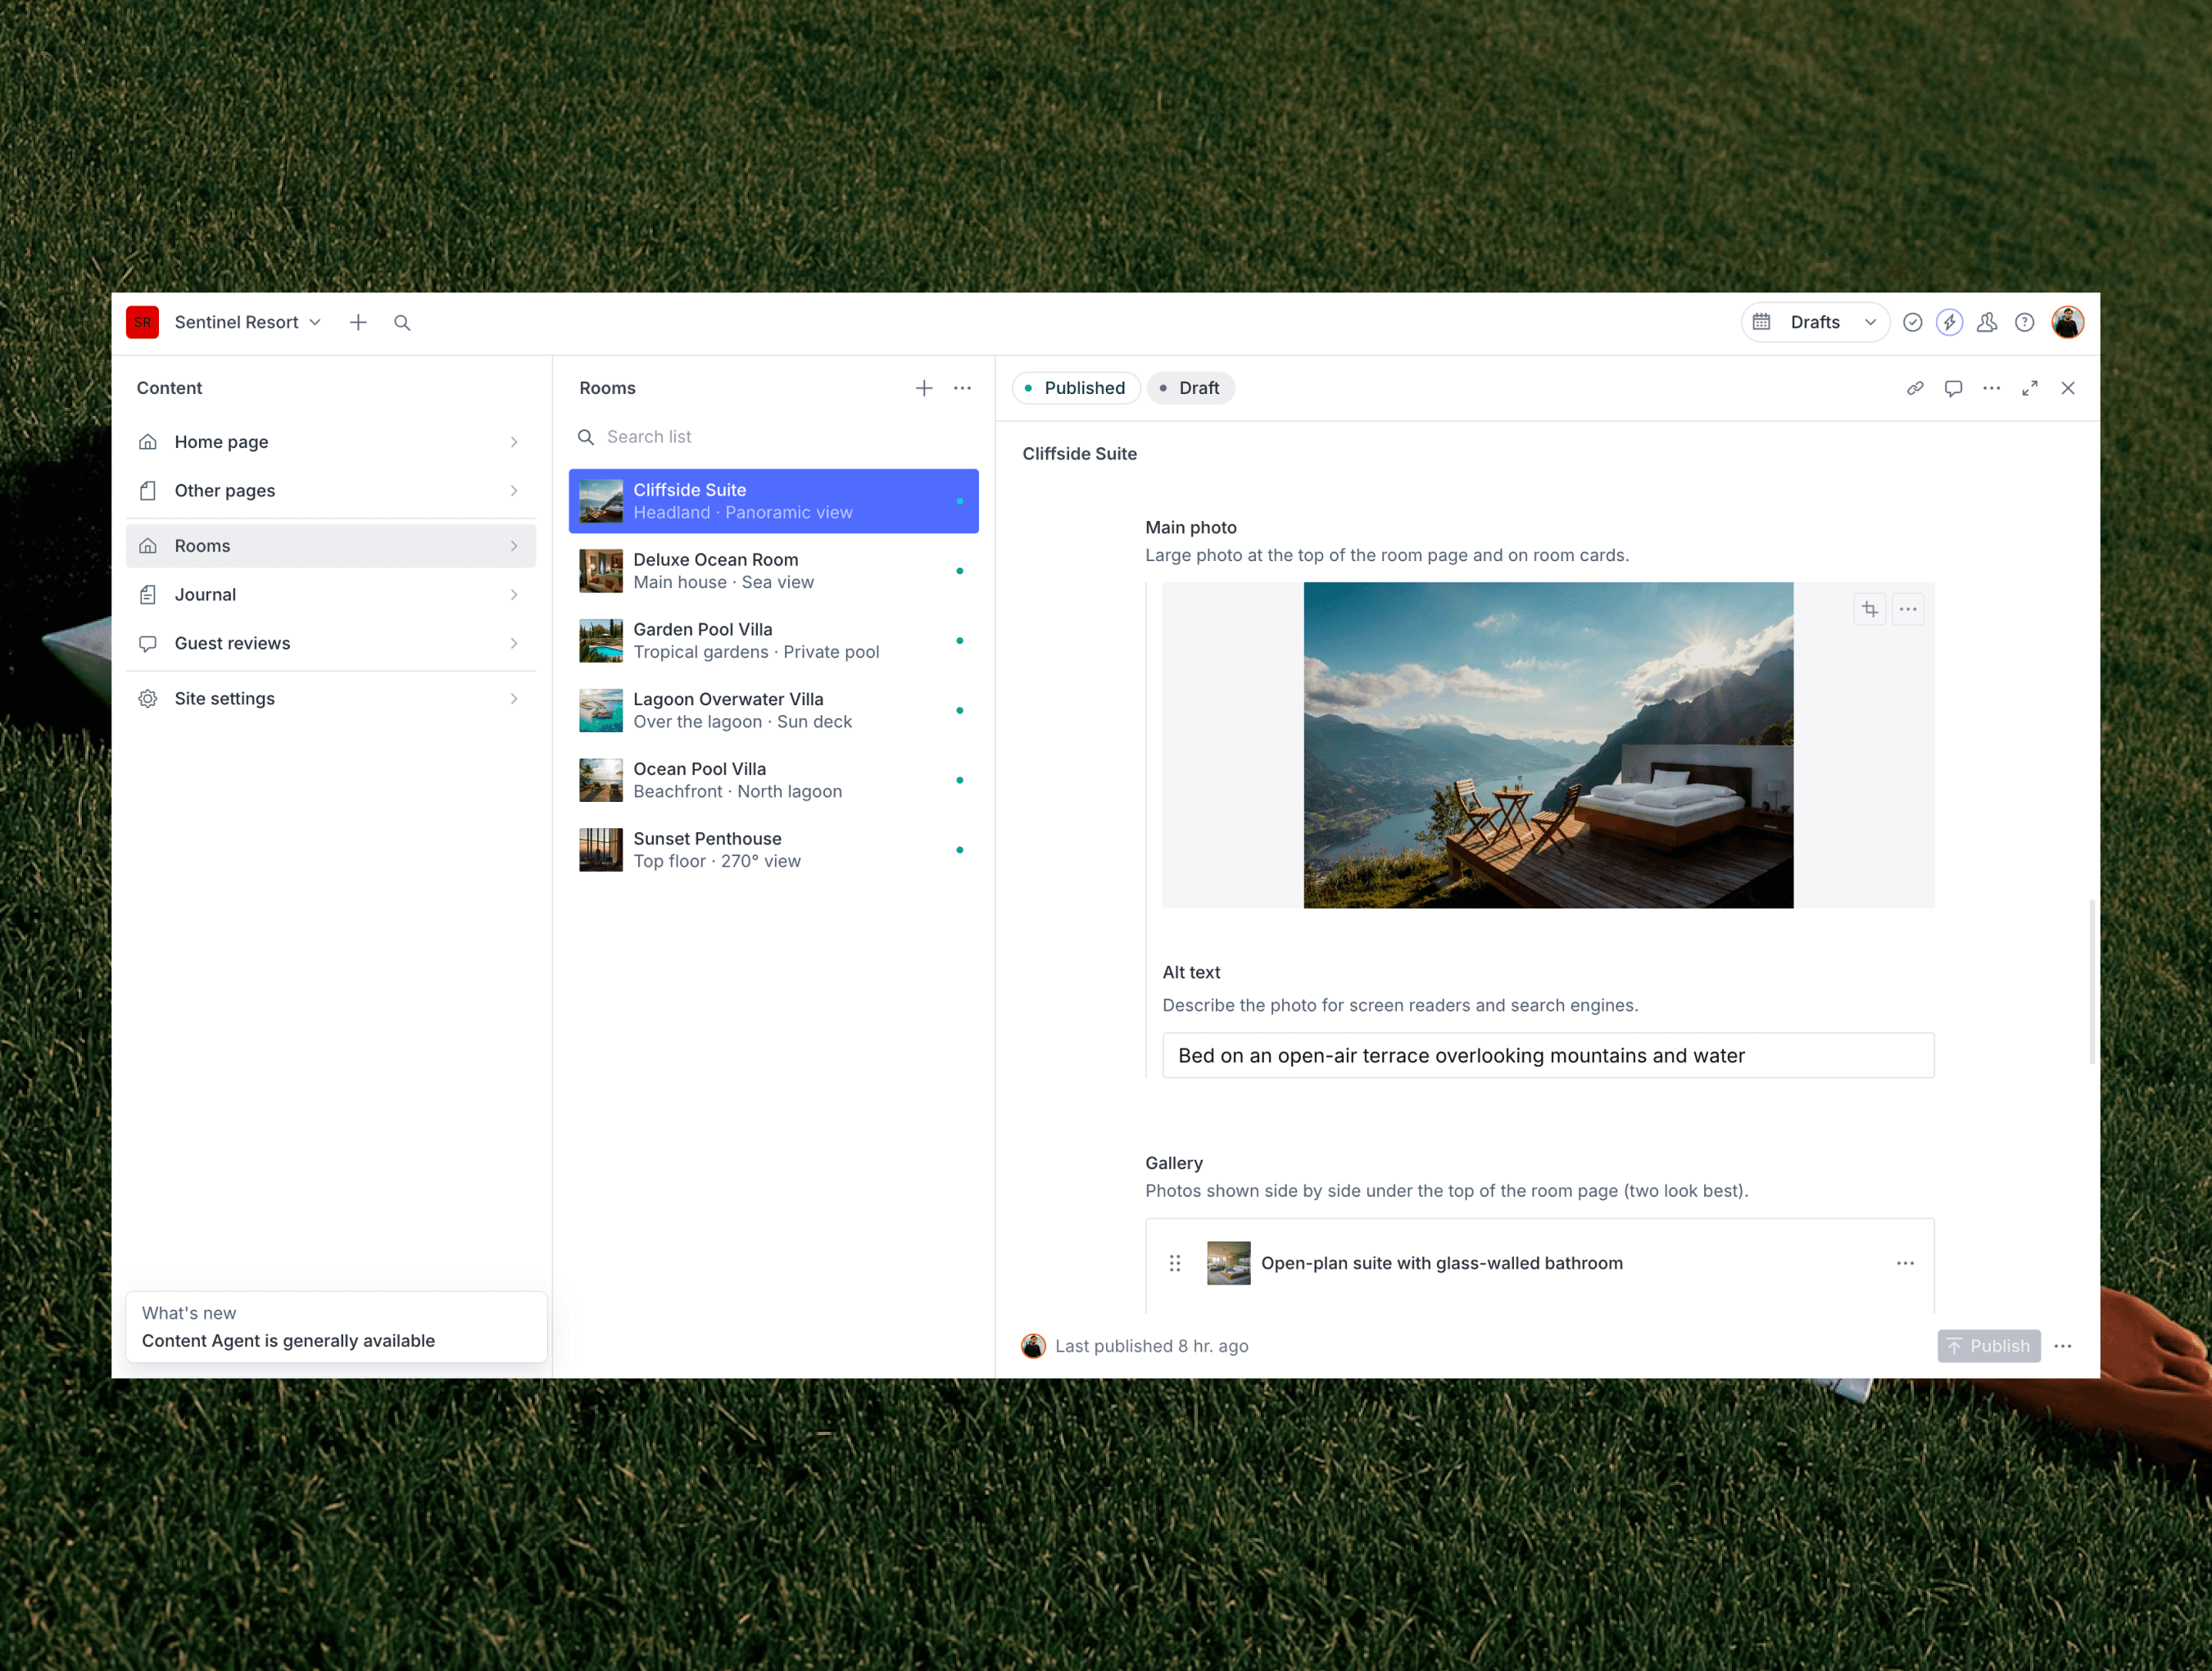Open the tasks checkmark icon in top bar

coord(1912,322)
